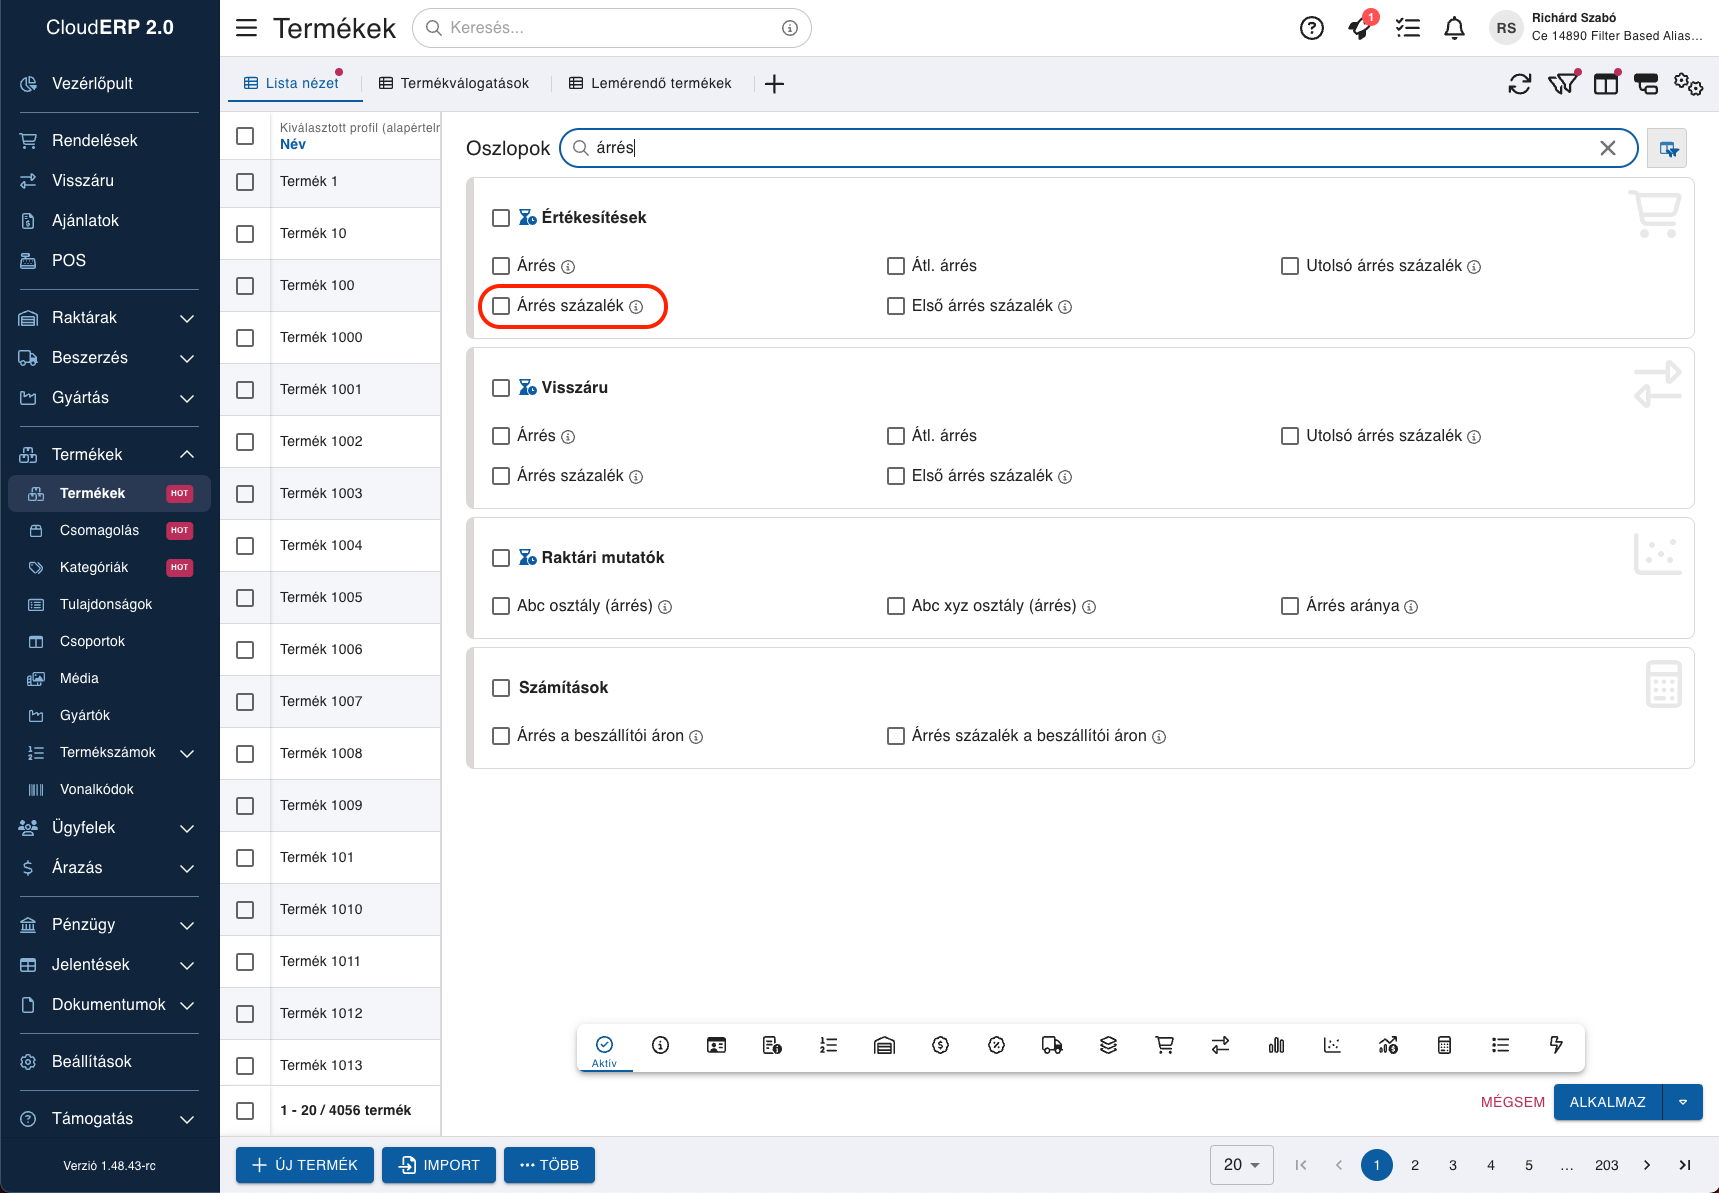Image resolution: width=1719 pixels, height=1193 pixels.
Task: Select the Termék 1003 row checkbox
Action: [x=245, y=494]
